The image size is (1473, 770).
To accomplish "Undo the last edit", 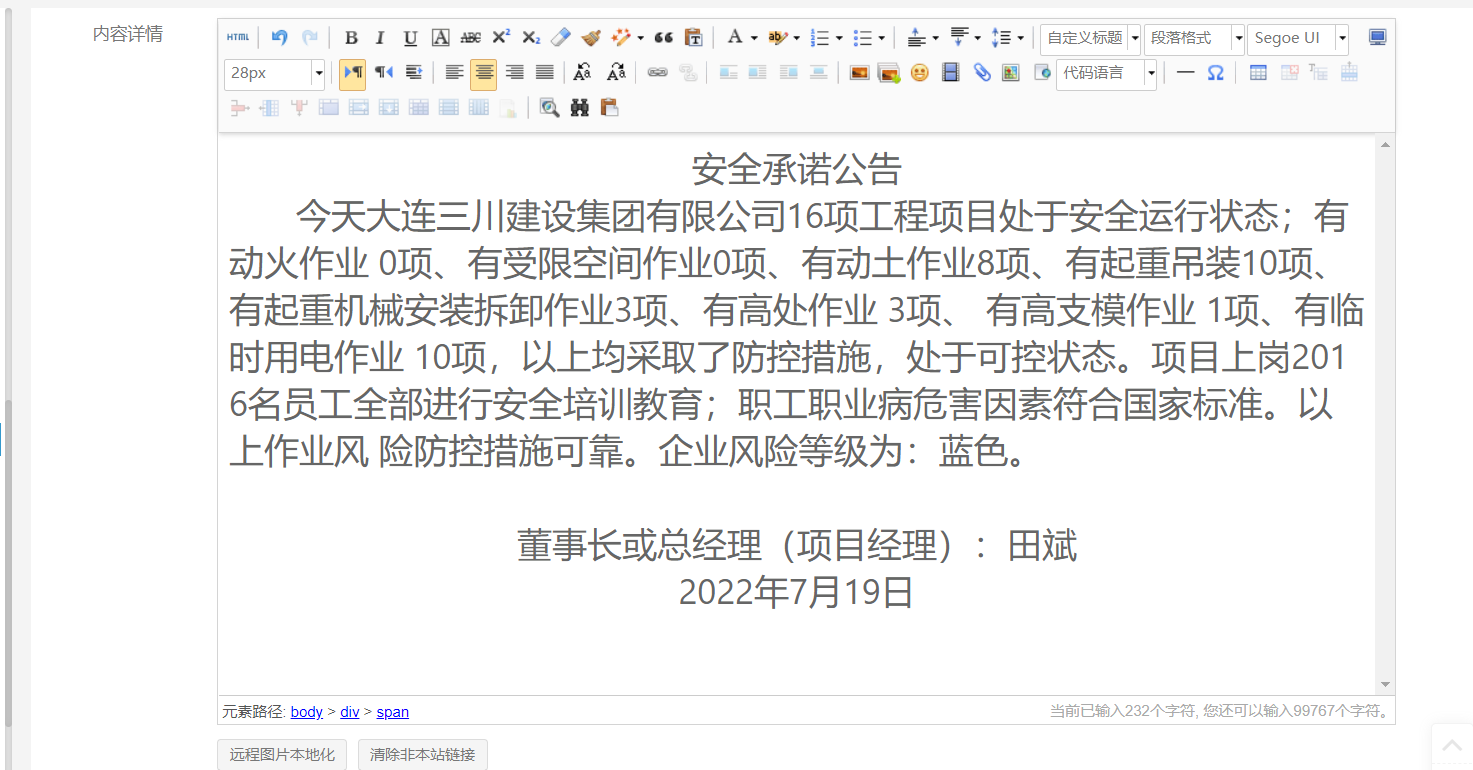I will [x=280, y=38].
